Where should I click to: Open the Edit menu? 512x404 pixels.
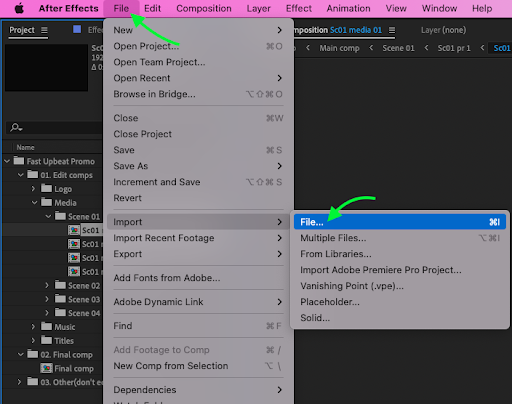click(153, 8)
